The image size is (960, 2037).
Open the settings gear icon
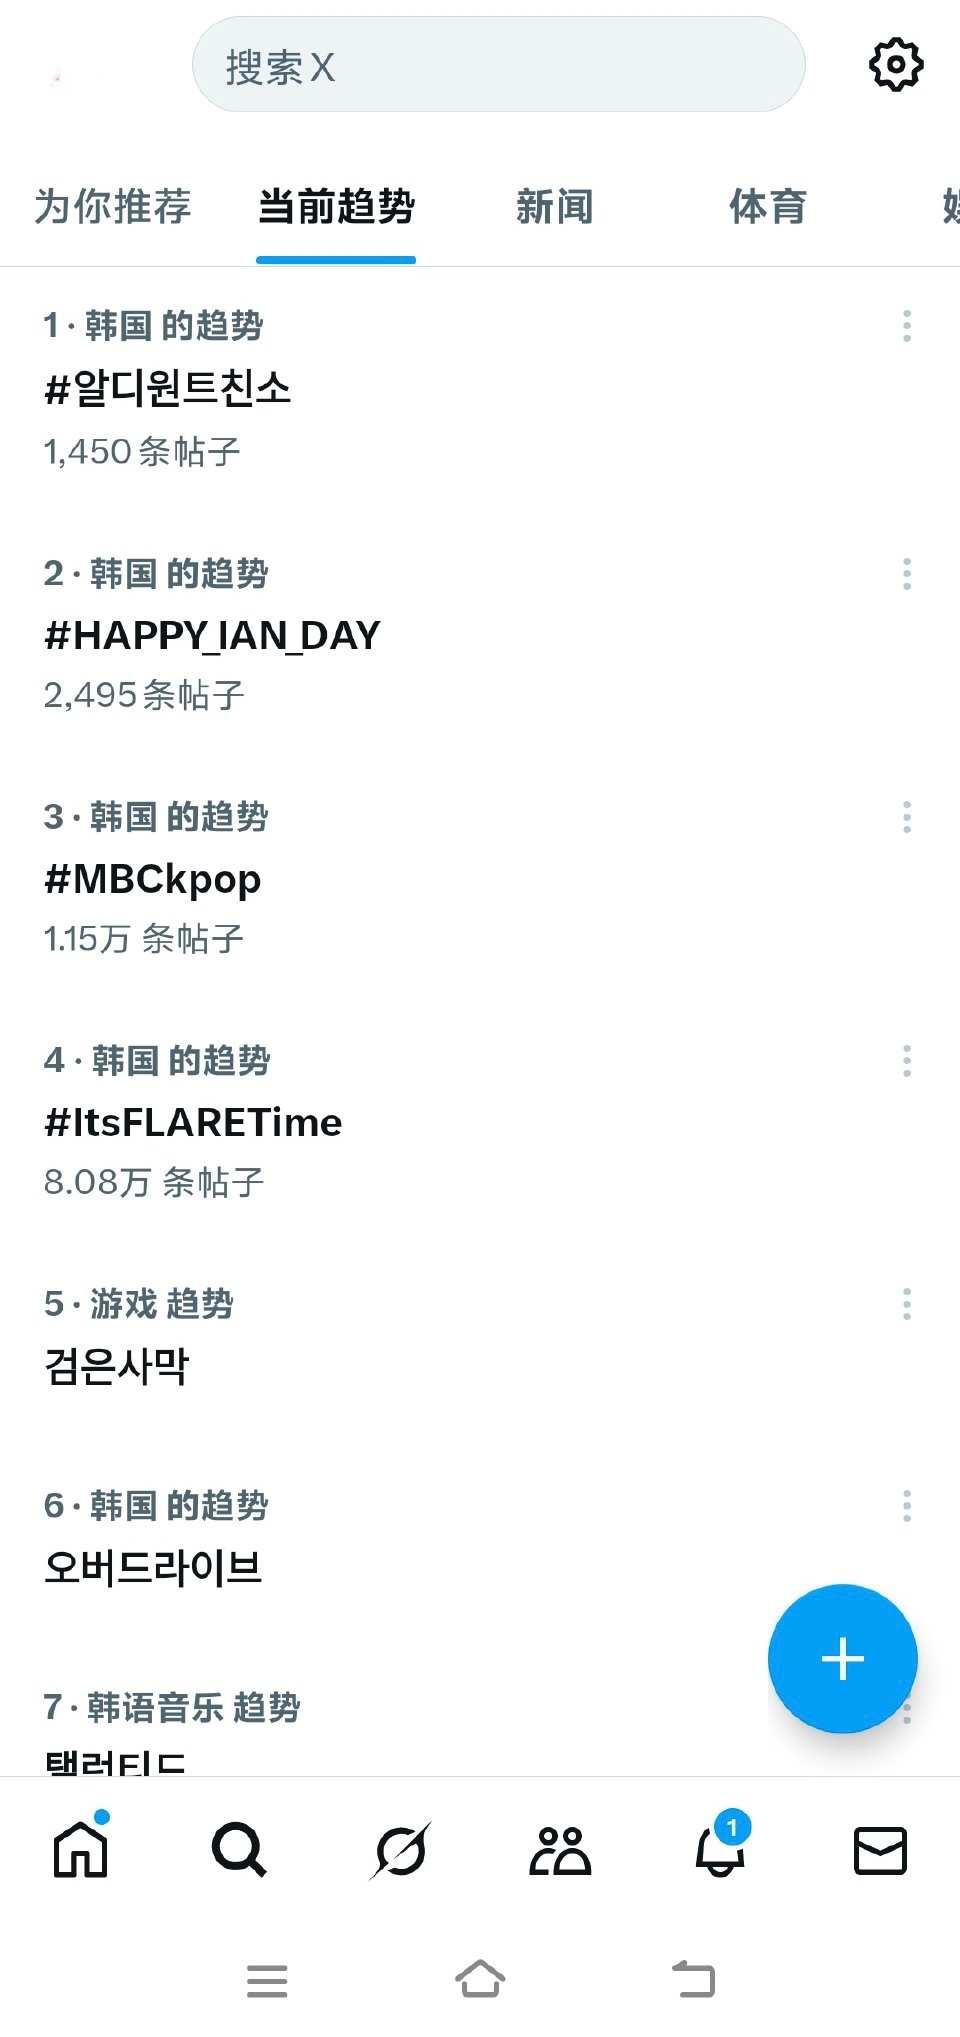click(895, 65)
